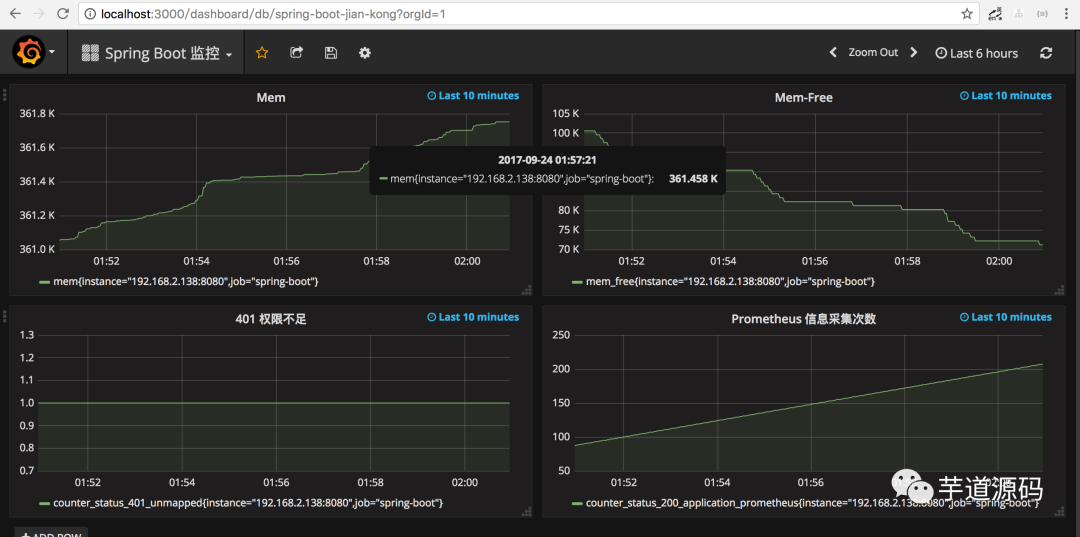Viewport: 1080px width, 537px height.
Task: Click 401 panel resize corner handle
Action: pos(526,511)
